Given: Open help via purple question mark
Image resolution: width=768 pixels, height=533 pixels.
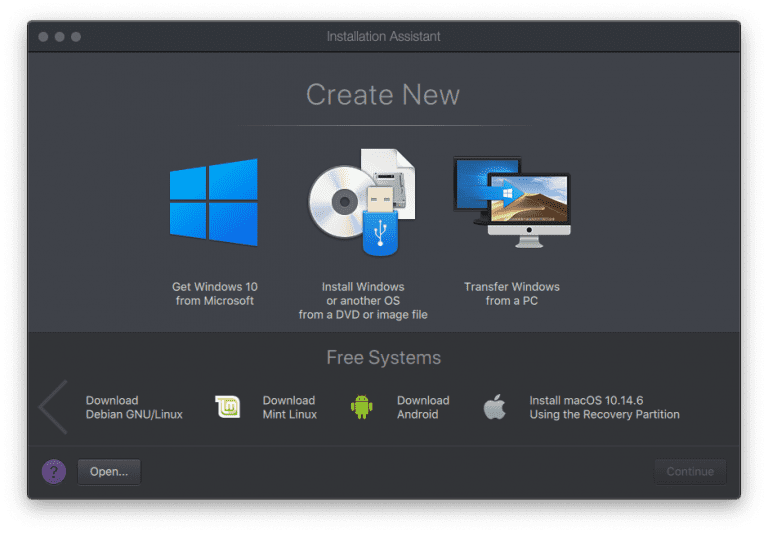Looking at the screenshot, I should pos(54,472).
